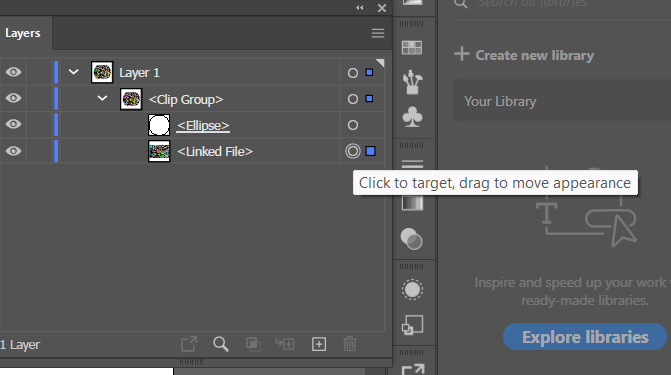This screenshot has height=375, width=671.
Task: Click the Clip Group thumbnail
Action: click(131, 99)
